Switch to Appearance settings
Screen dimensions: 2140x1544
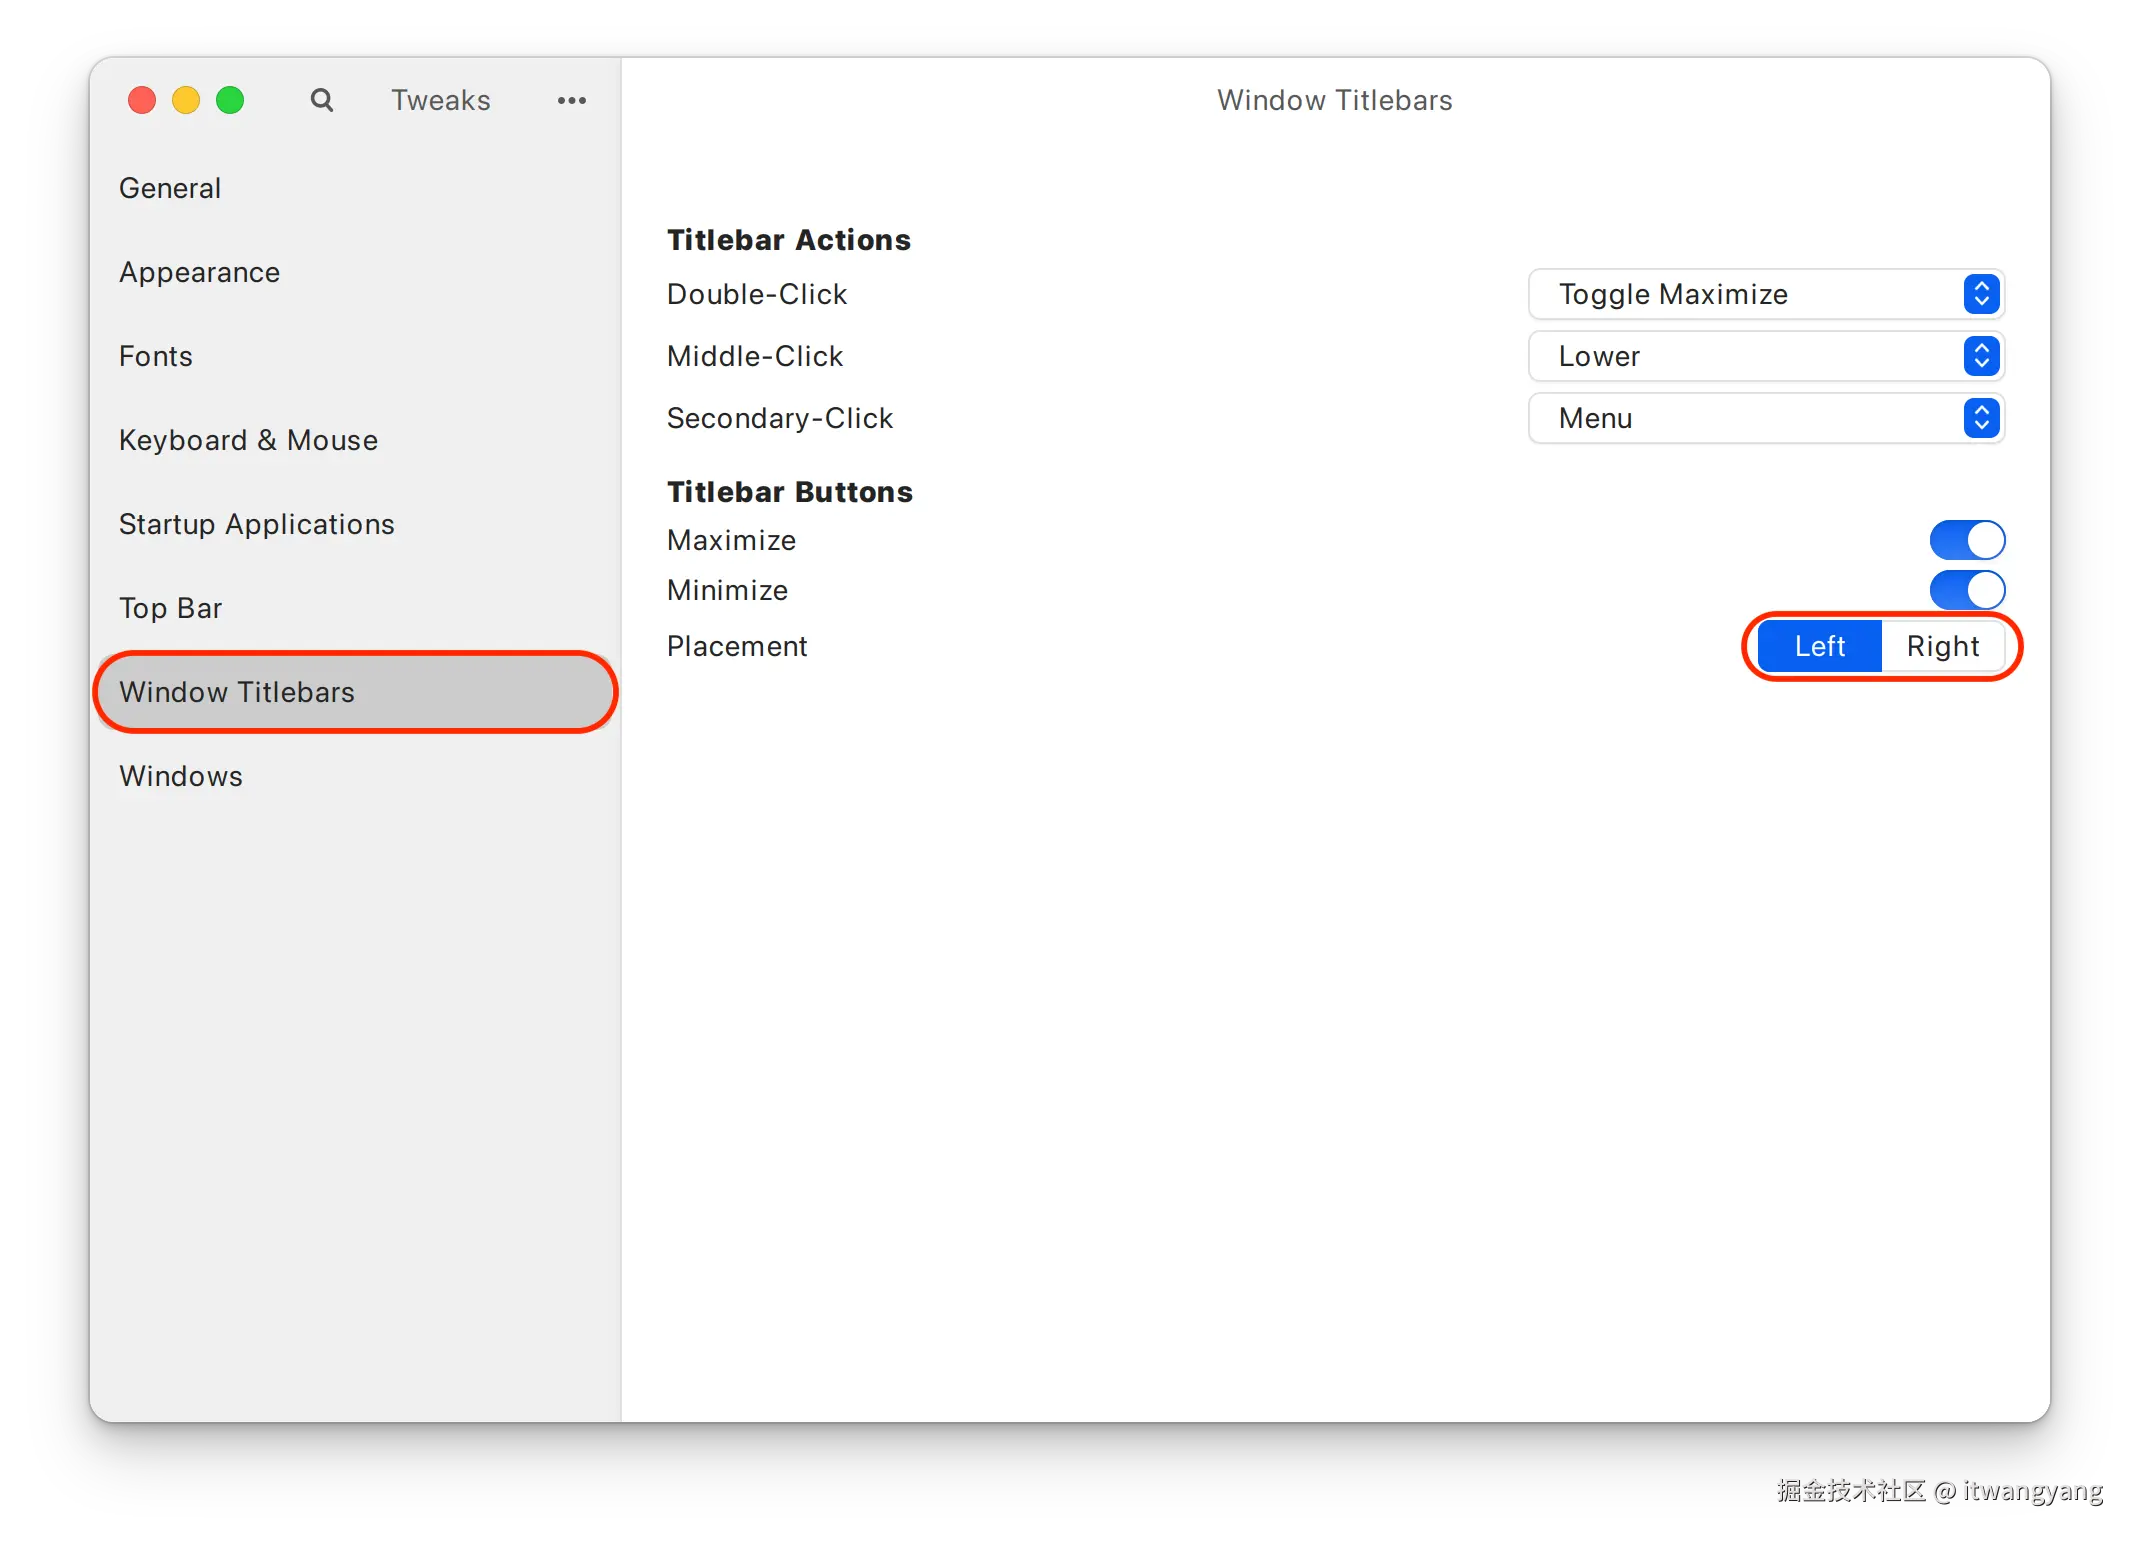tap(199, 272)
